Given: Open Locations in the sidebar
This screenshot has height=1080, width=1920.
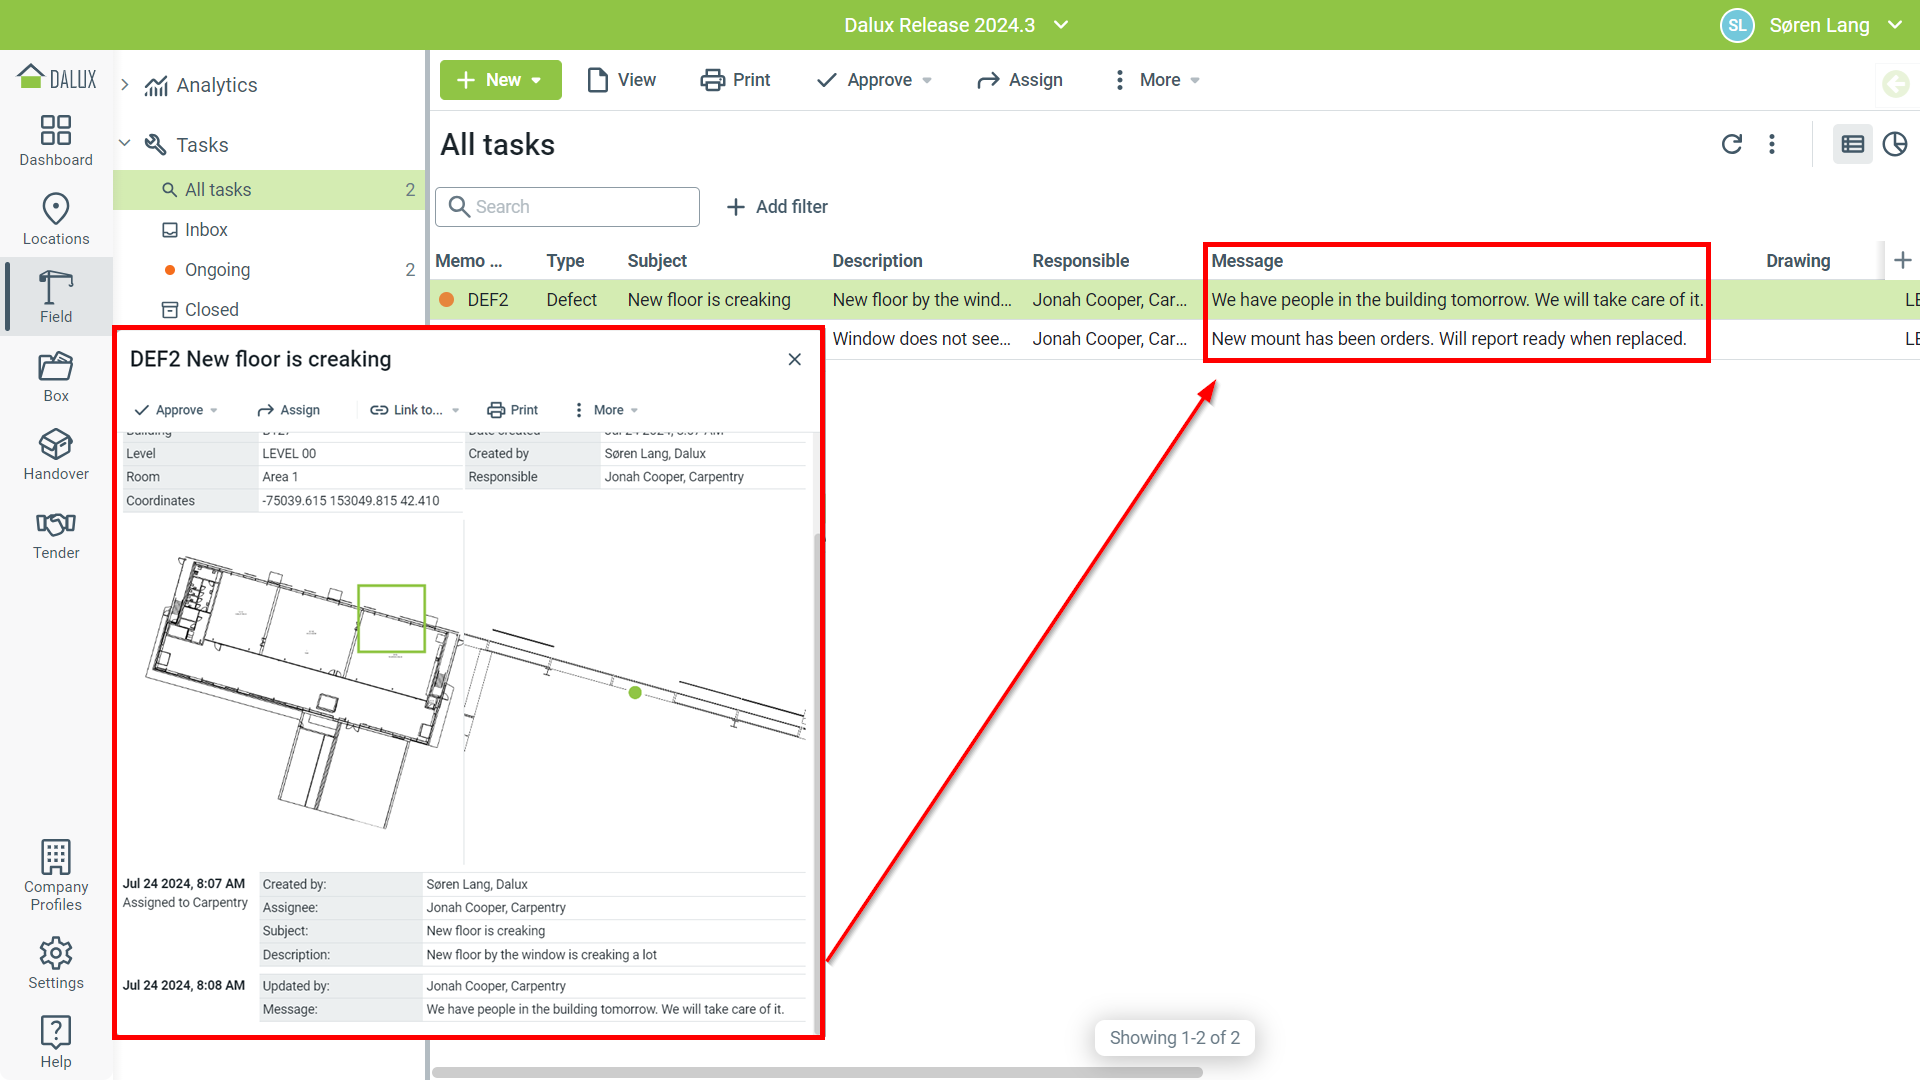Looking at the screenshot, I should click(x=56, y=219).
